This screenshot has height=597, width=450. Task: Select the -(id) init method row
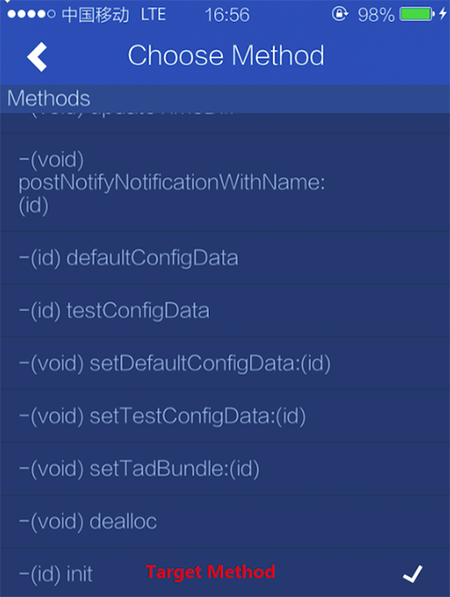click(225, 573)
